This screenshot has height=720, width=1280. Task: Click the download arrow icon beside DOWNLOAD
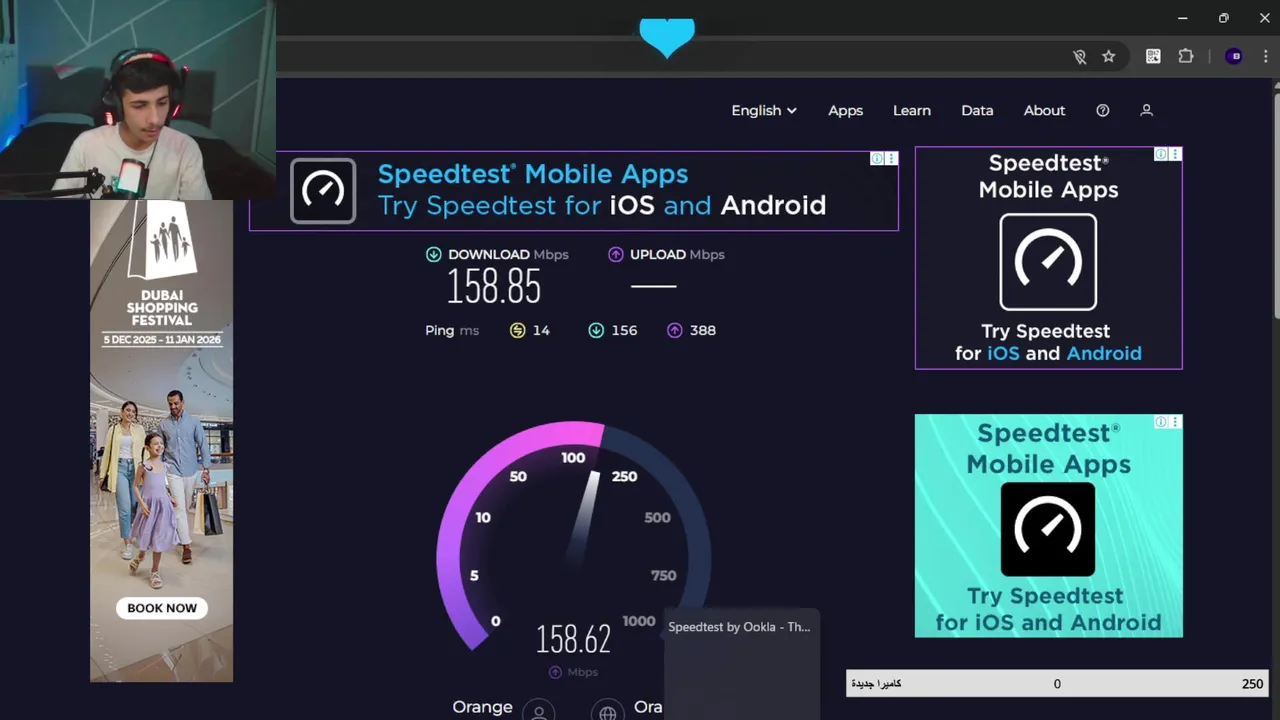point(434,255)
